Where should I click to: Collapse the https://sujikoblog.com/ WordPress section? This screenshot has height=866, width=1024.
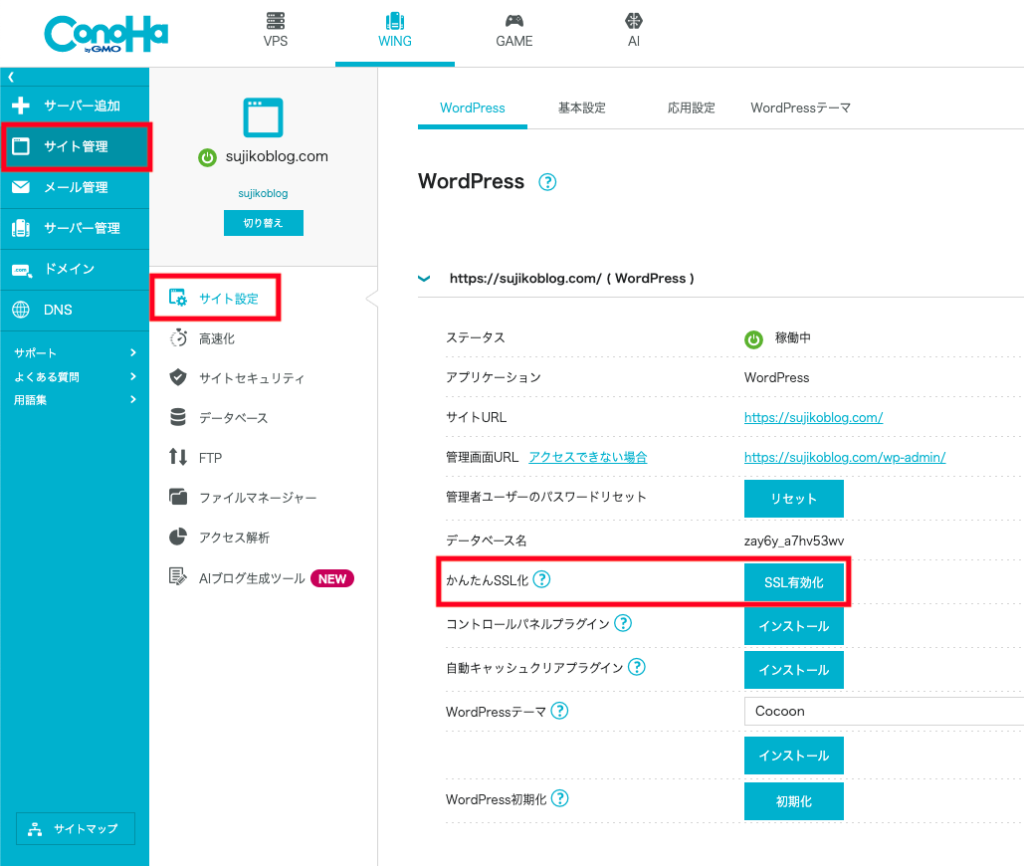click(x=424, y=279)
